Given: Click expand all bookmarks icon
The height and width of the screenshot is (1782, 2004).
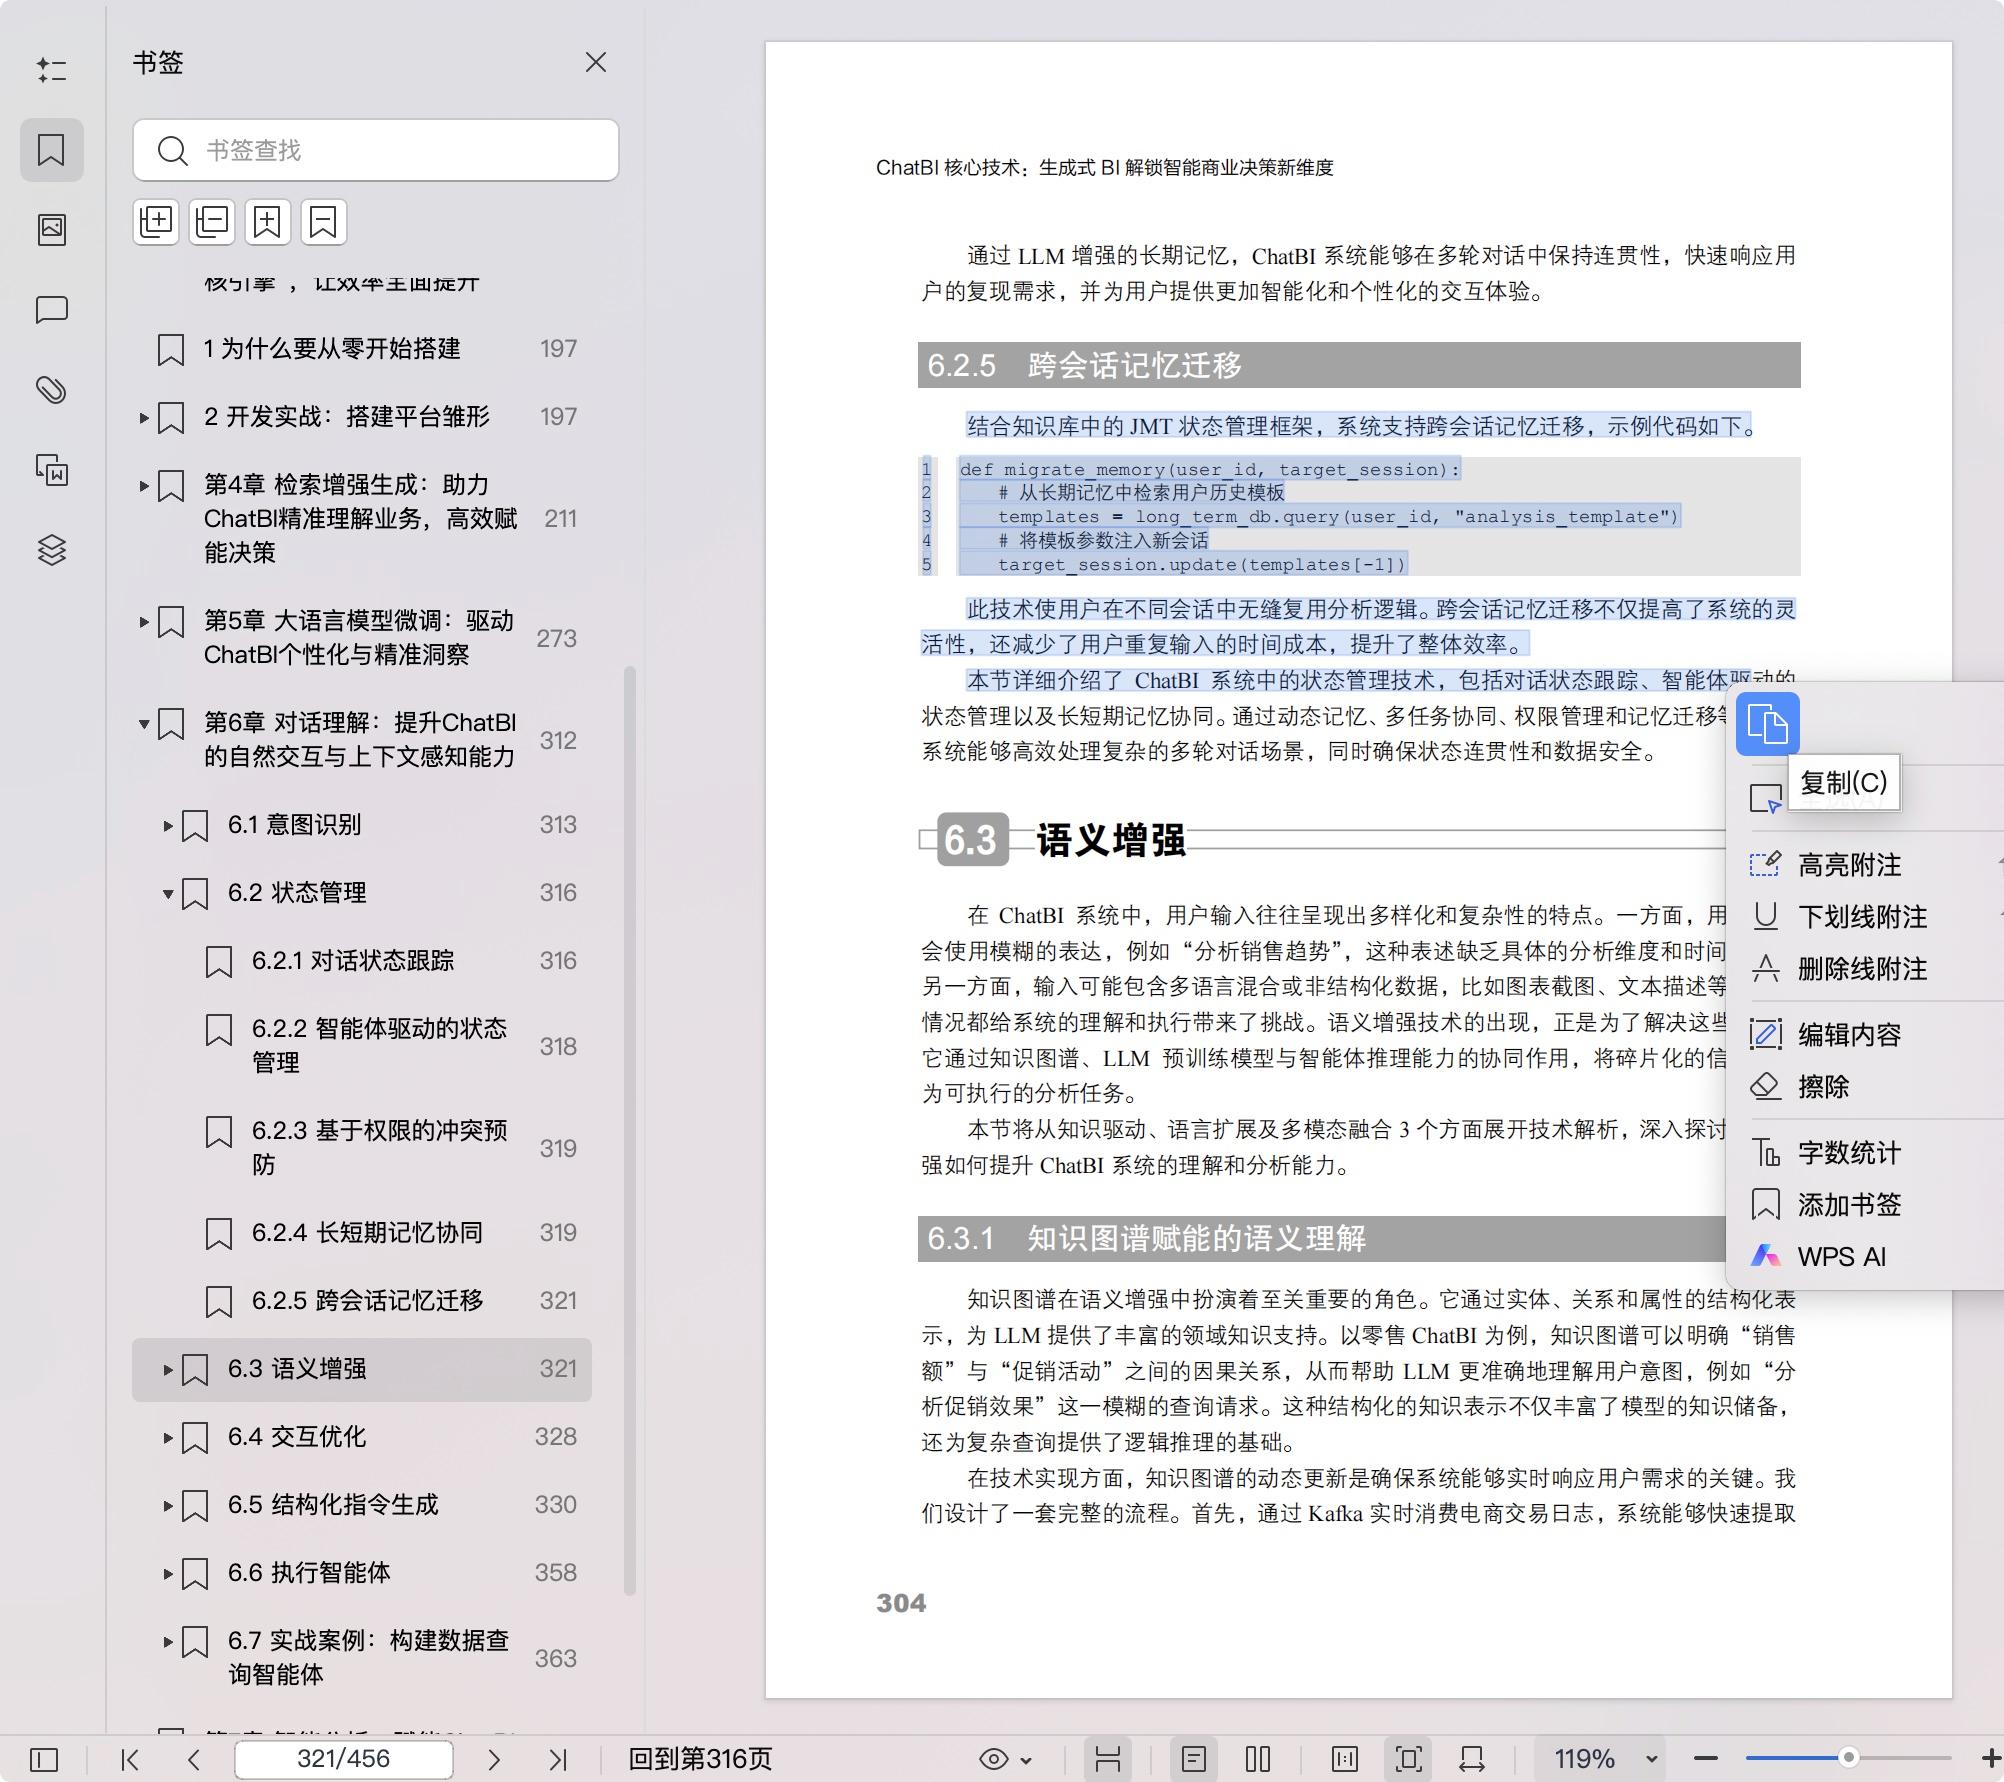Looking at the screenshot, I should click(156, 221).
